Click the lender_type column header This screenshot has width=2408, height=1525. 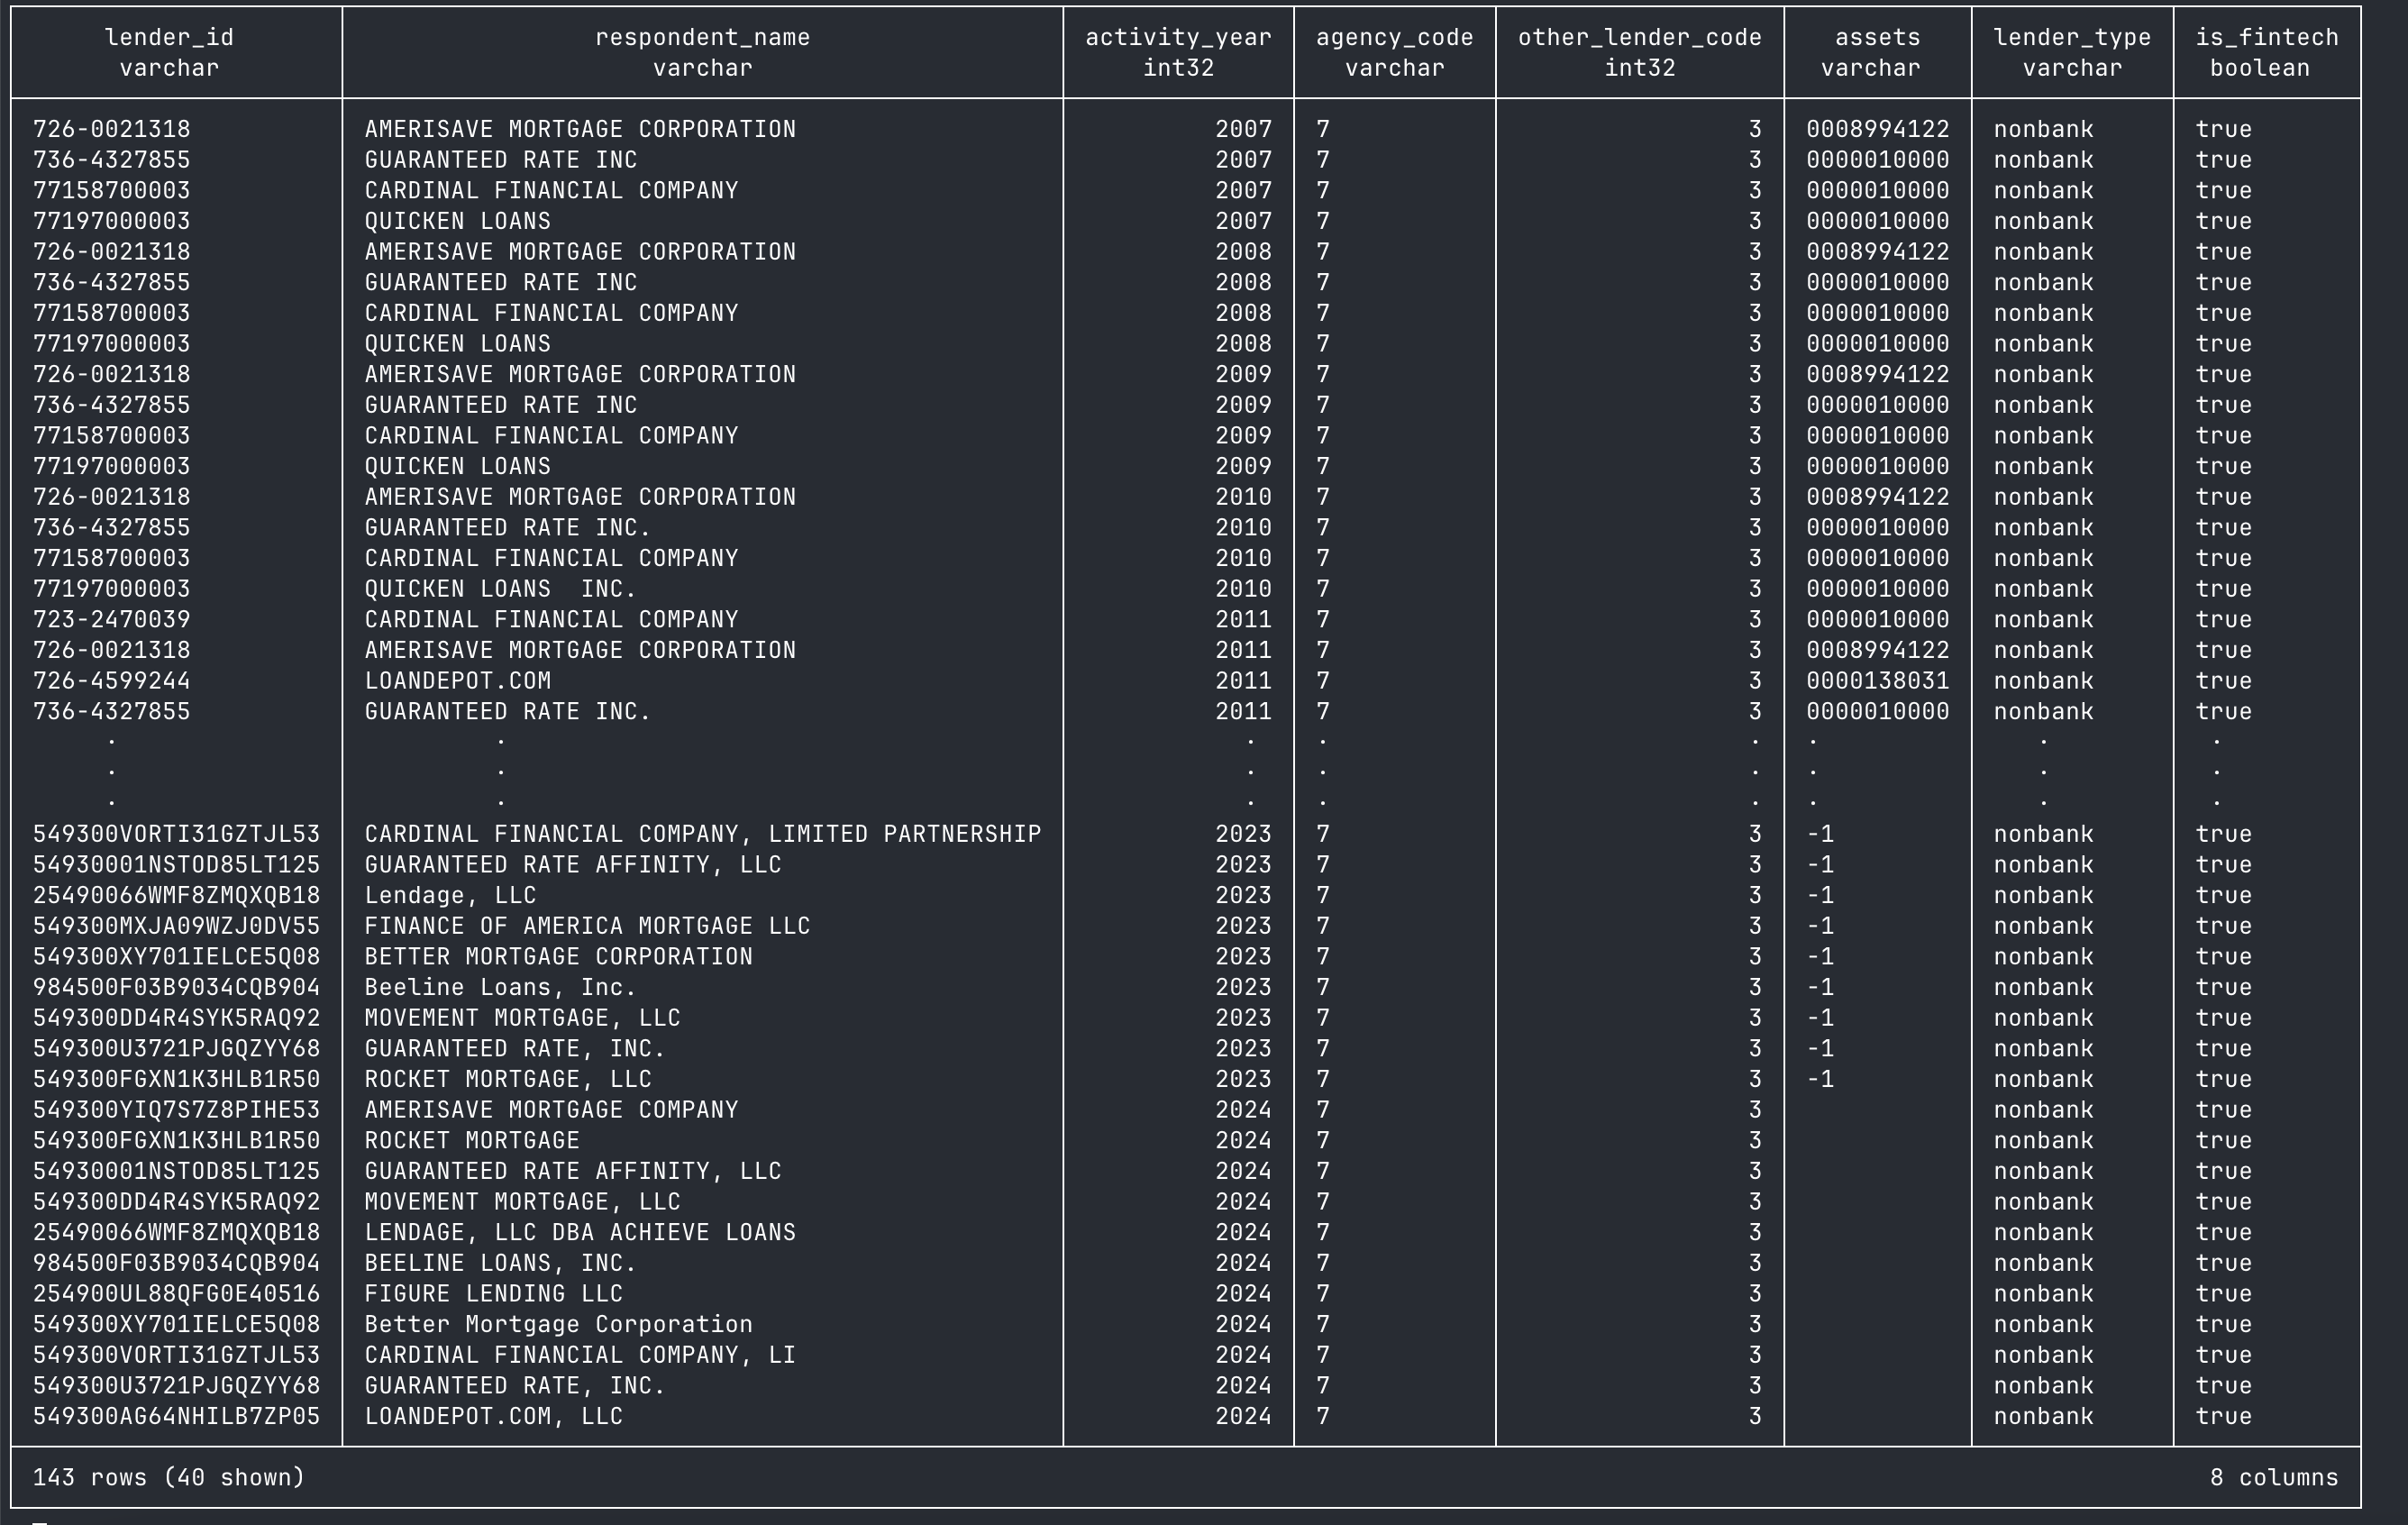coord(2071,38)
